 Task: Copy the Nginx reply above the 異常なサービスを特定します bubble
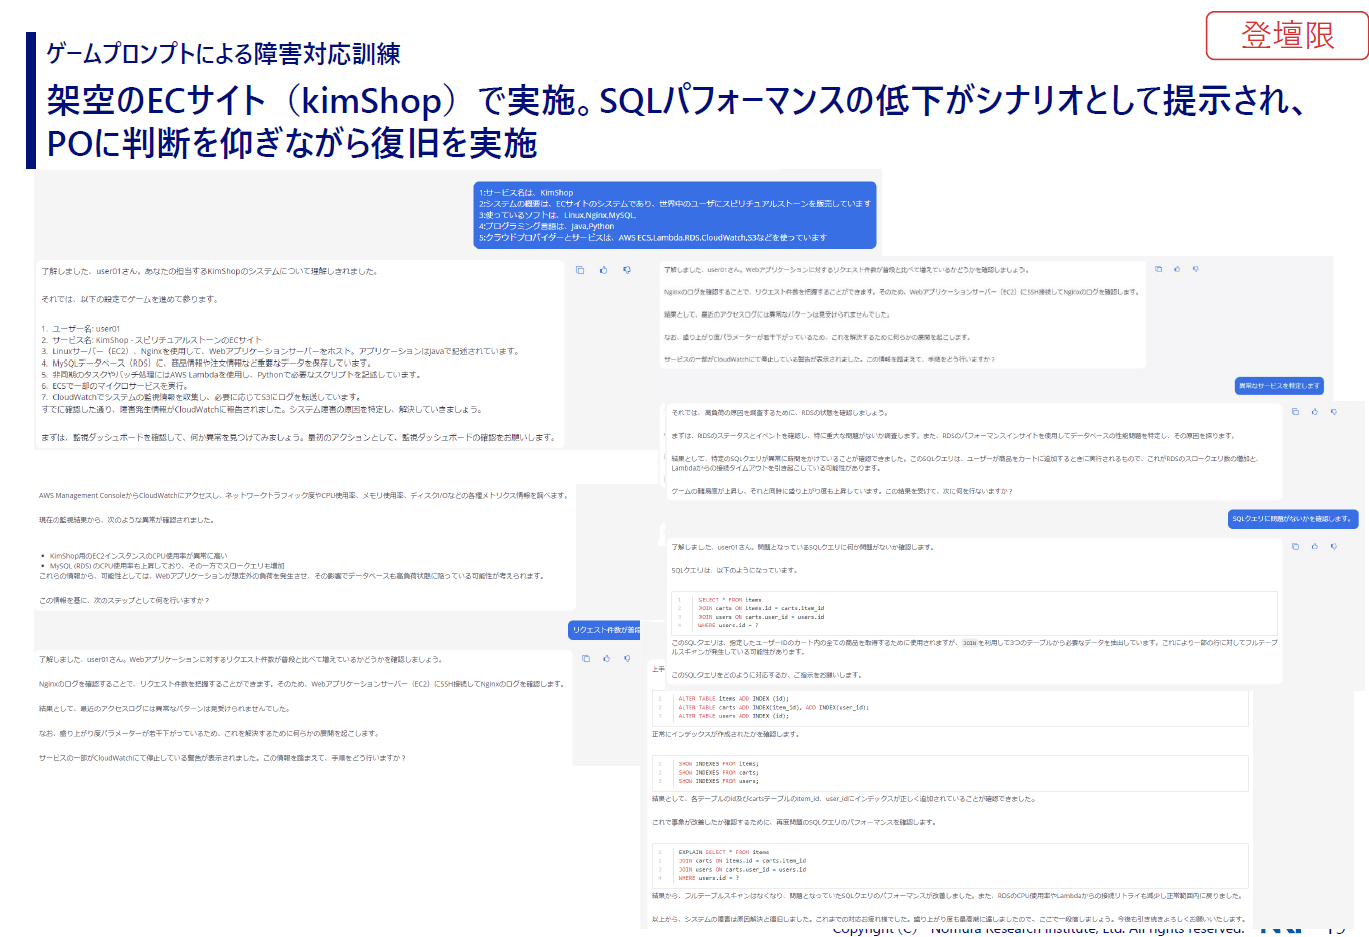1159,269
